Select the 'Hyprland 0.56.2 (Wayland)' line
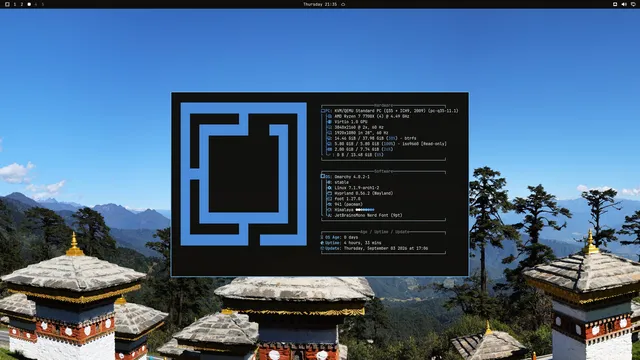Image resolution: width=640 pixels, height=360 pixels. pyautogui.click(x=363, y=193)
